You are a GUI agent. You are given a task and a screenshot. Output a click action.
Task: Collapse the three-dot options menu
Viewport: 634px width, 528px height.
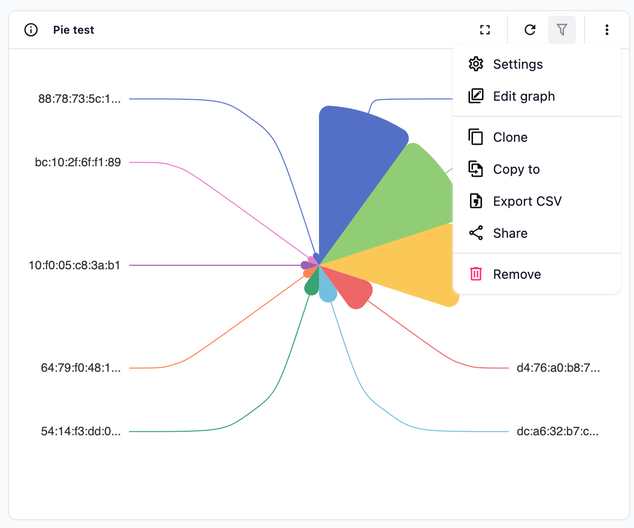[607, 30]
